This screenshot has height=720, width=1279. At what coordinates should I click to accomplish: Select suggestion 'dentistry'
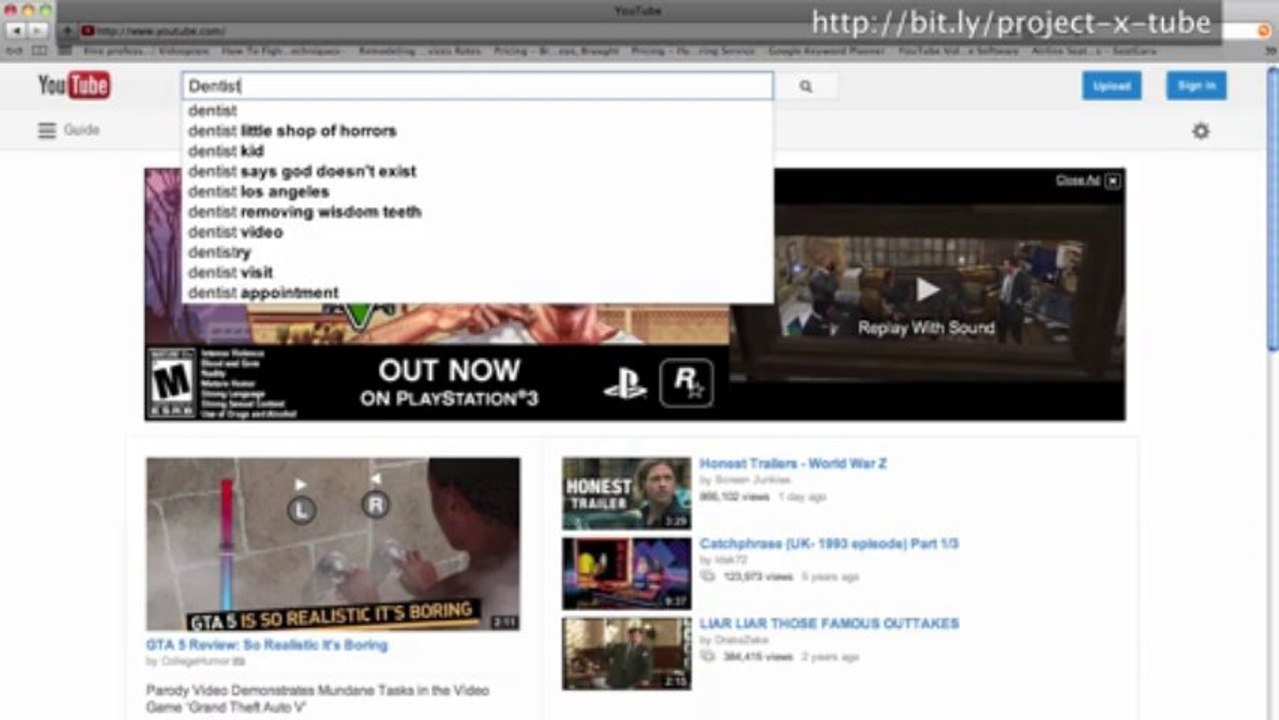click(x=477, y=252)
